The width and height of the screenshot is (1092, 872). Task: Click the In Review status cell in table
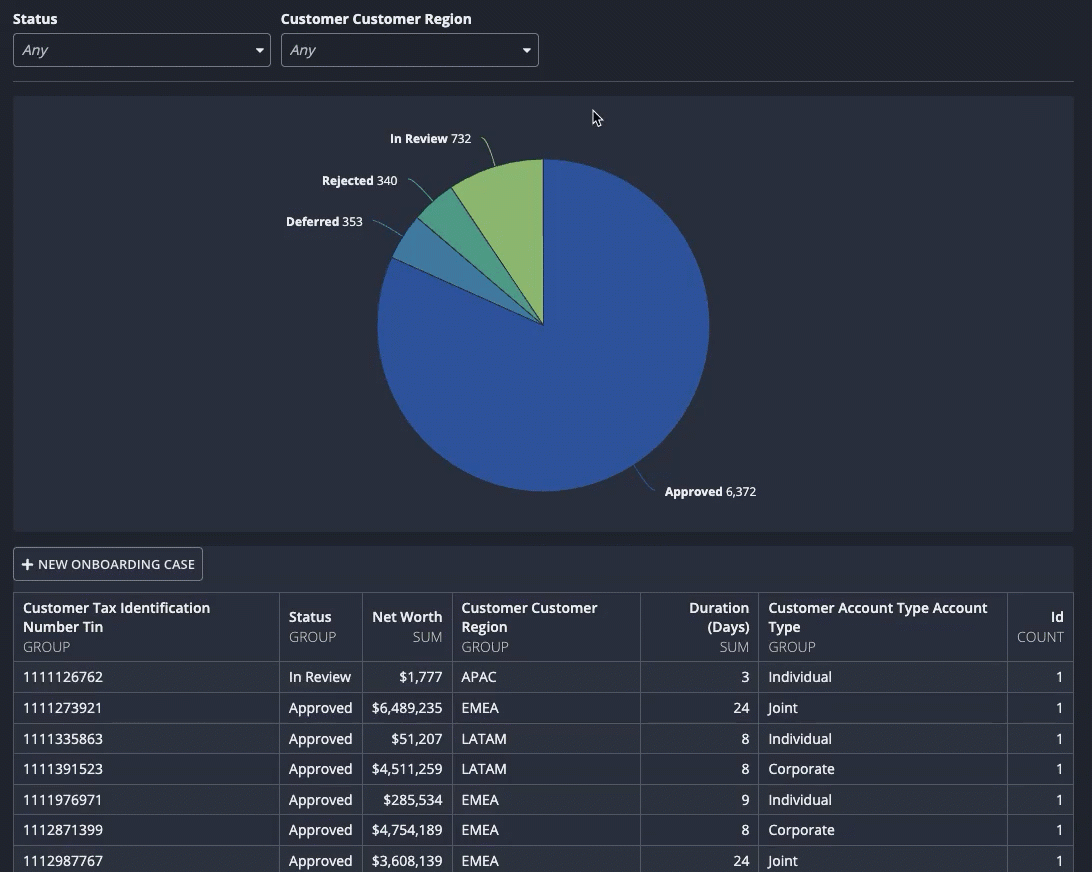(320, 677)
